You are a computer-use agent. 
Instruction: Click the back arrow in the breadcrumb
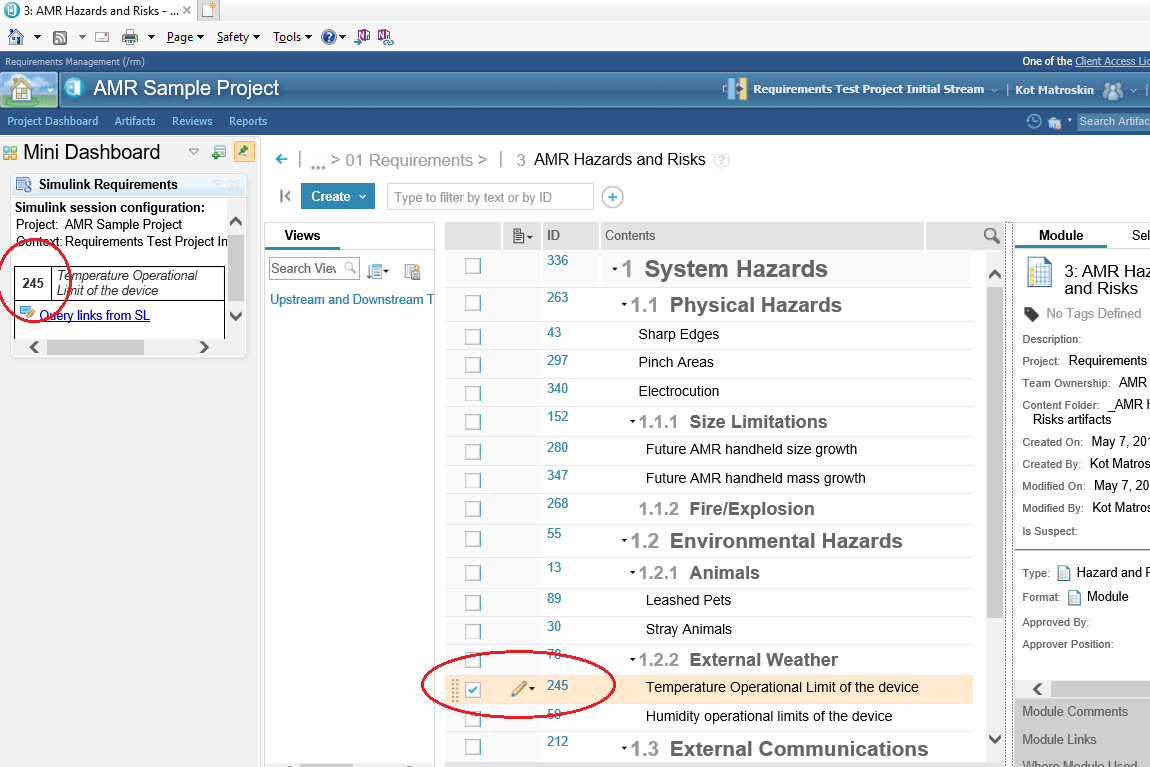[x=282, y=159]
